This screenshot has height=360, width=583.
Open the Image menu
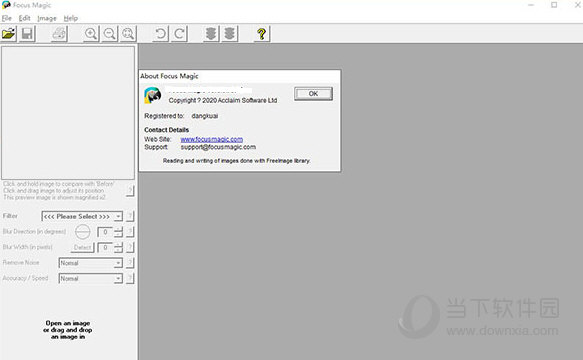point(47,18)
